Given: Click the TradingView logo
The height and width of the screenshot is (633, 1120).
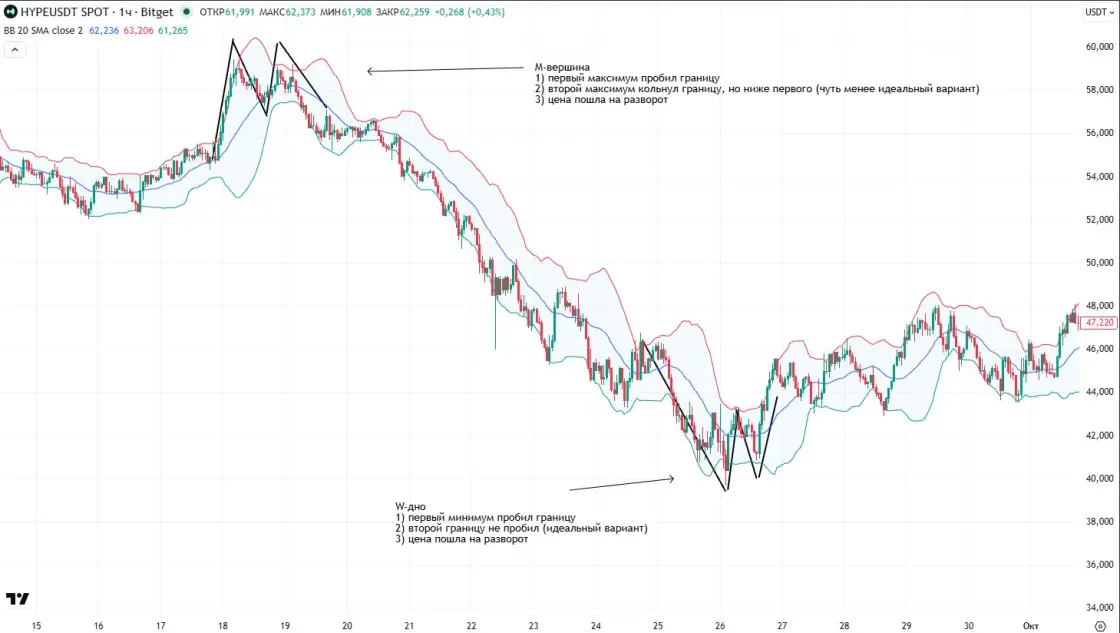Looking at the screenshot, I should [x=18, y=599].
